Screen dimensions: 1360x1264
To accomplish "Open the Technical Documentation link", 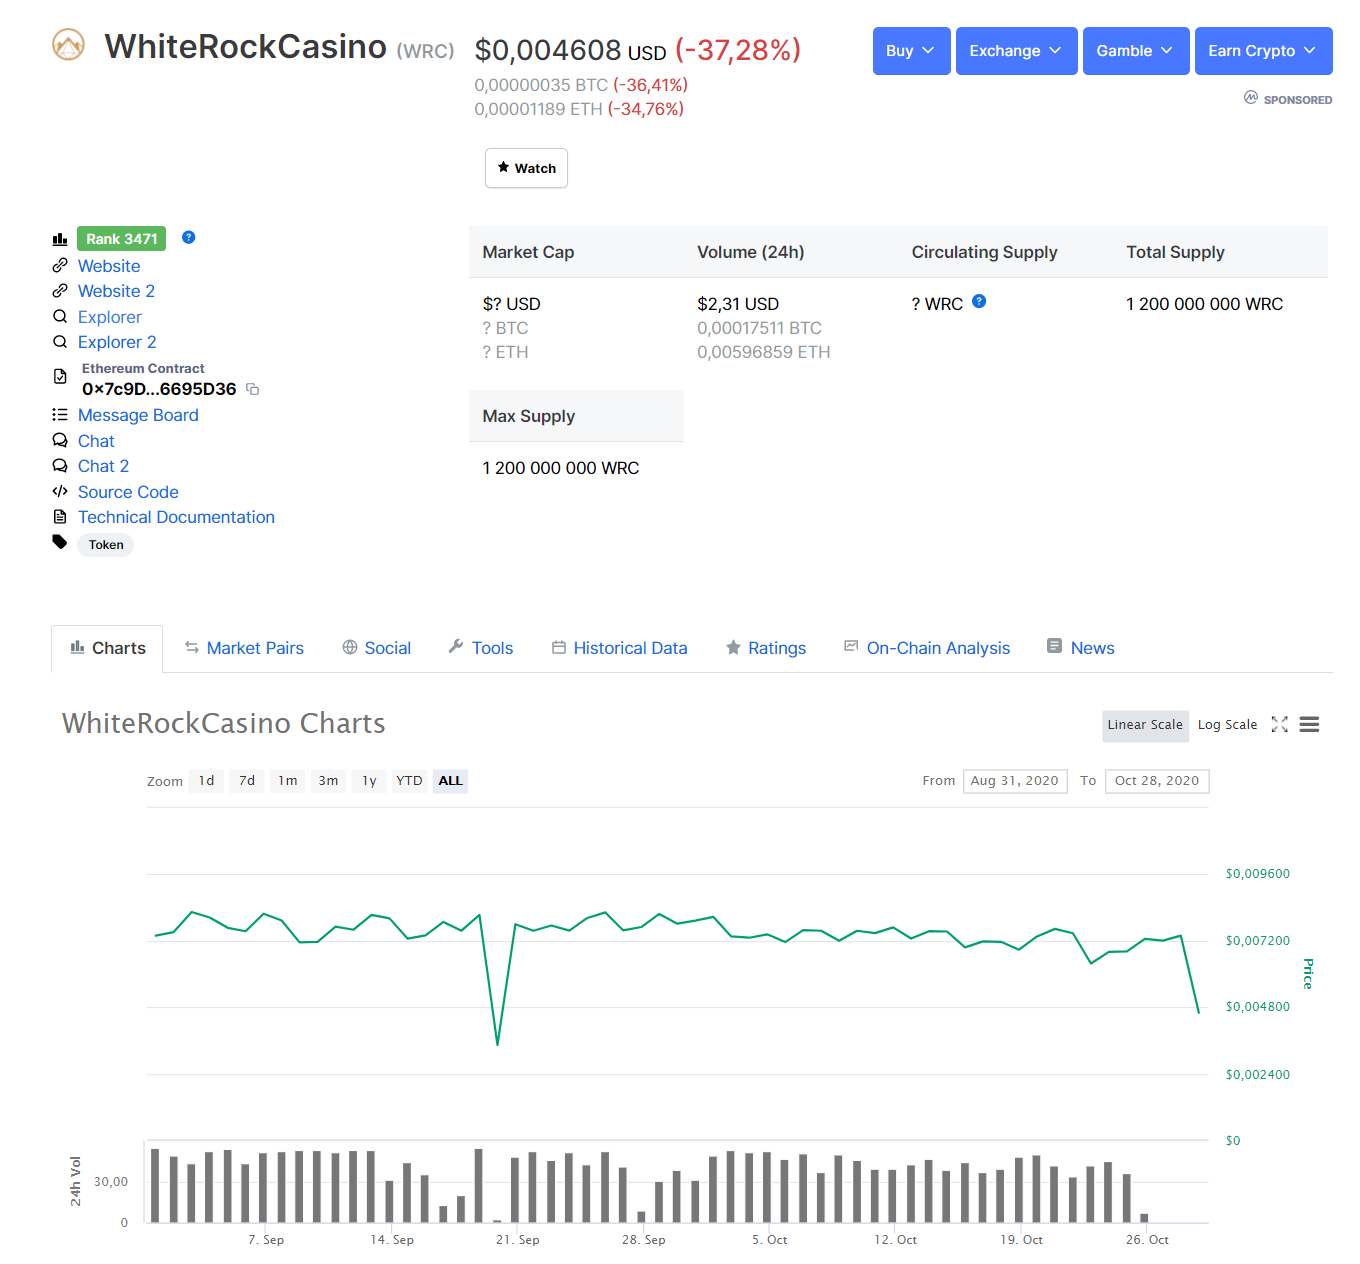I will pos(176,517).
